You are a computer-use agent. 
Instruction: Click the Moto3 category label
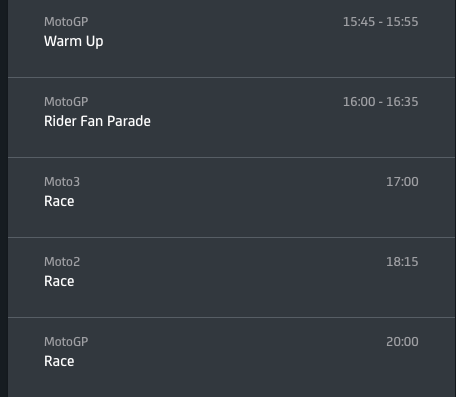point(62,182)
